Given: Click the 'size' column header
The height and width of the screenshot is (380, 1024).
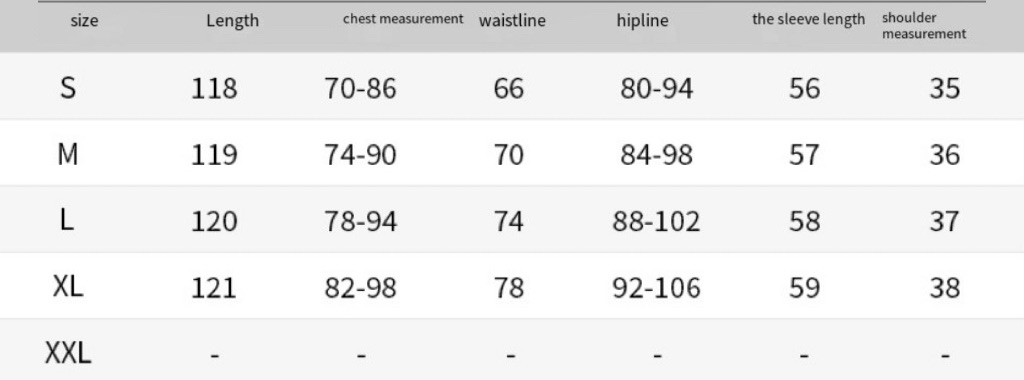Looking at the screenshot, I should click(84, 21).
